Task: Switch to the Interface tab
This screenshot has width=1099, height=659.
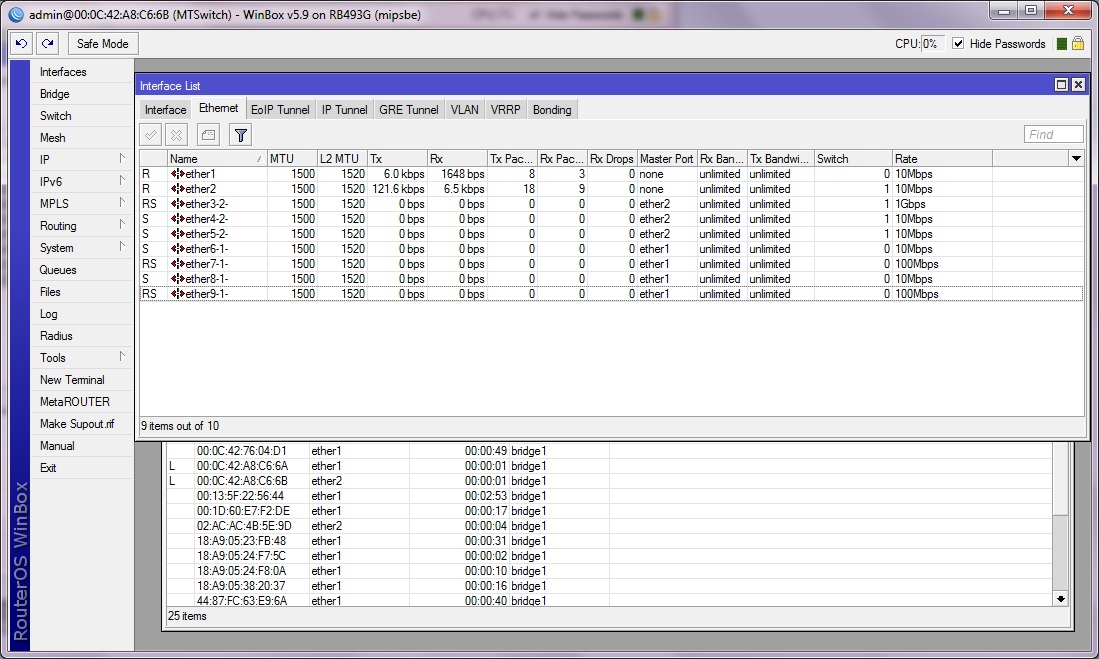Action: [165, 109]
